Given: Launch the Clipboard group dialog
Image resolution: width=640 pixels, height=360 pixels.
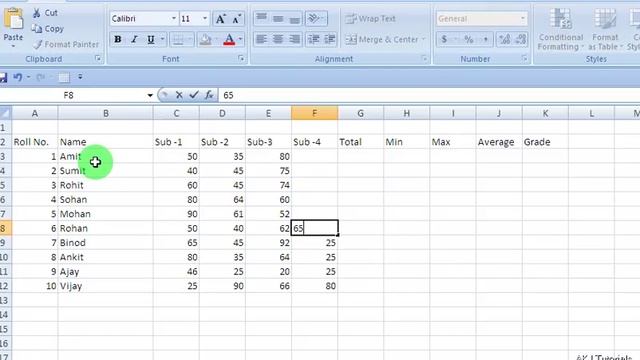Looking at the screenshot, I should click(x=98, y=59).
